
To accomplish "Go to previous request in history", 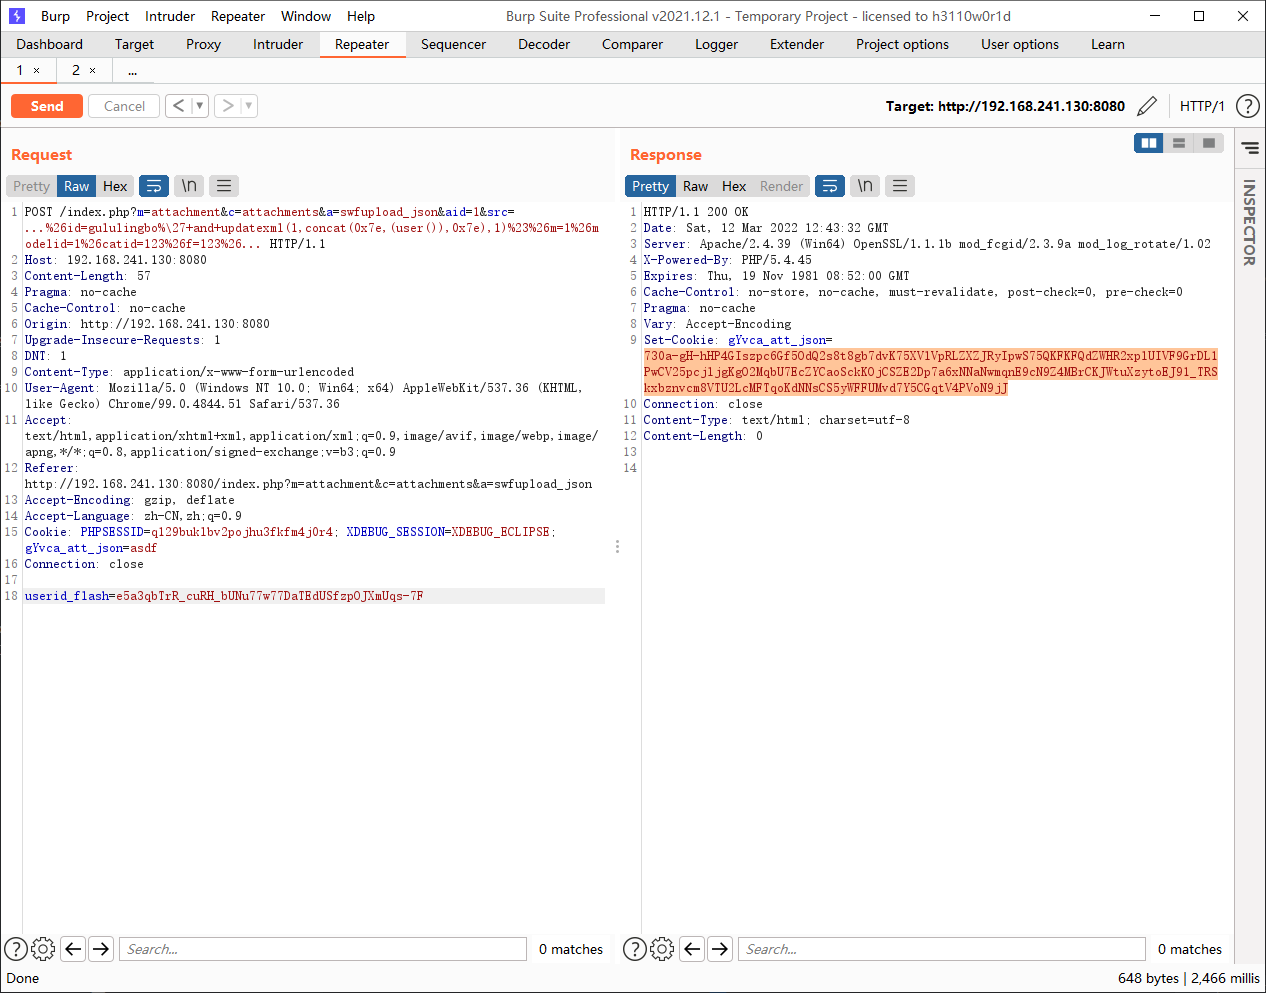I will 178,106.
